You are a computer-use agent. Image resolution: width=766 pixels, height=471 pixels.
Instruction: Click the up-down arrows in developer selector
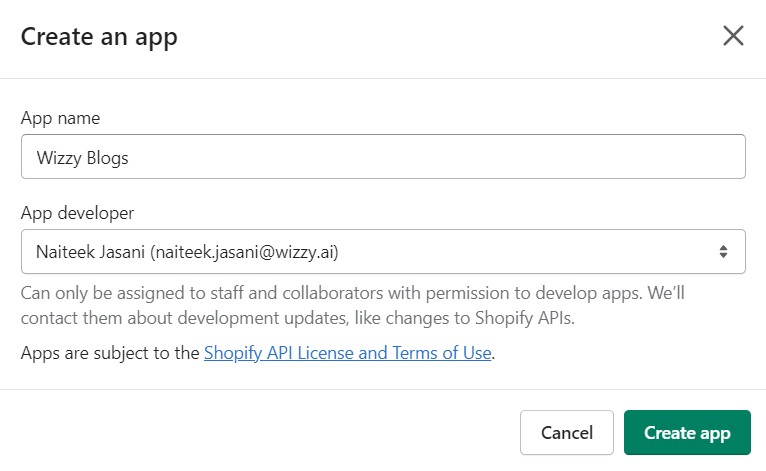point(723,252)
